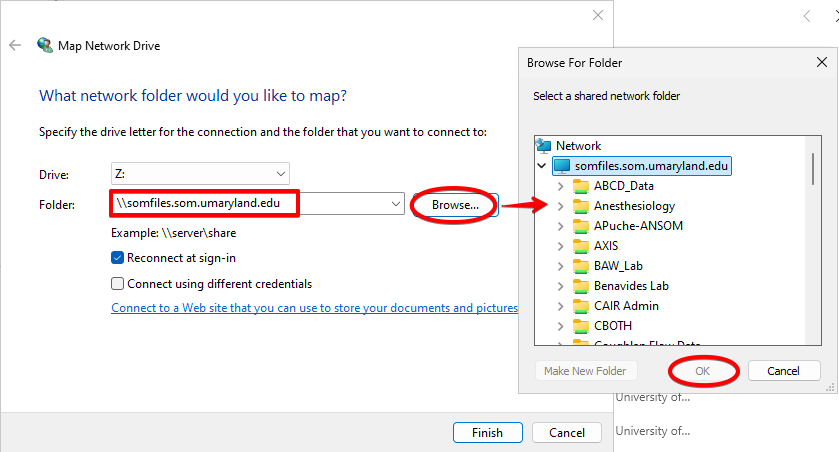Screen dimensions: 839x452
Task: Expand the Benavides Lab folder
Action: click(x=561, y=286)
